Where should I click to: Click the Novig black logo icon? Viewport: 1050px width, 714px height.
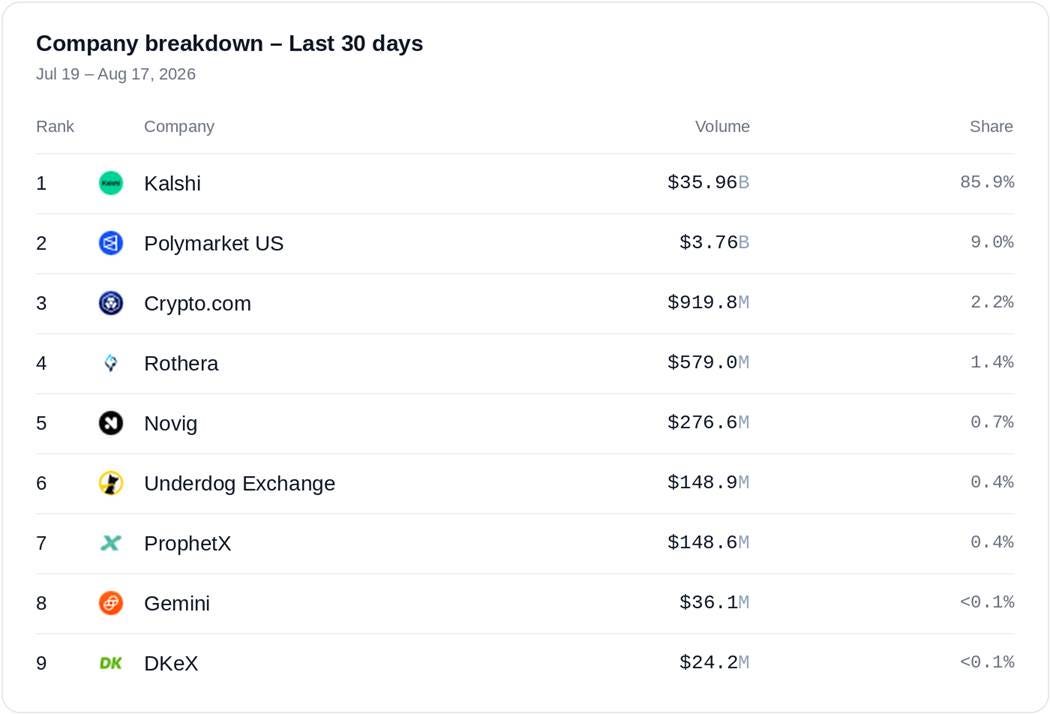click(110, 423)
